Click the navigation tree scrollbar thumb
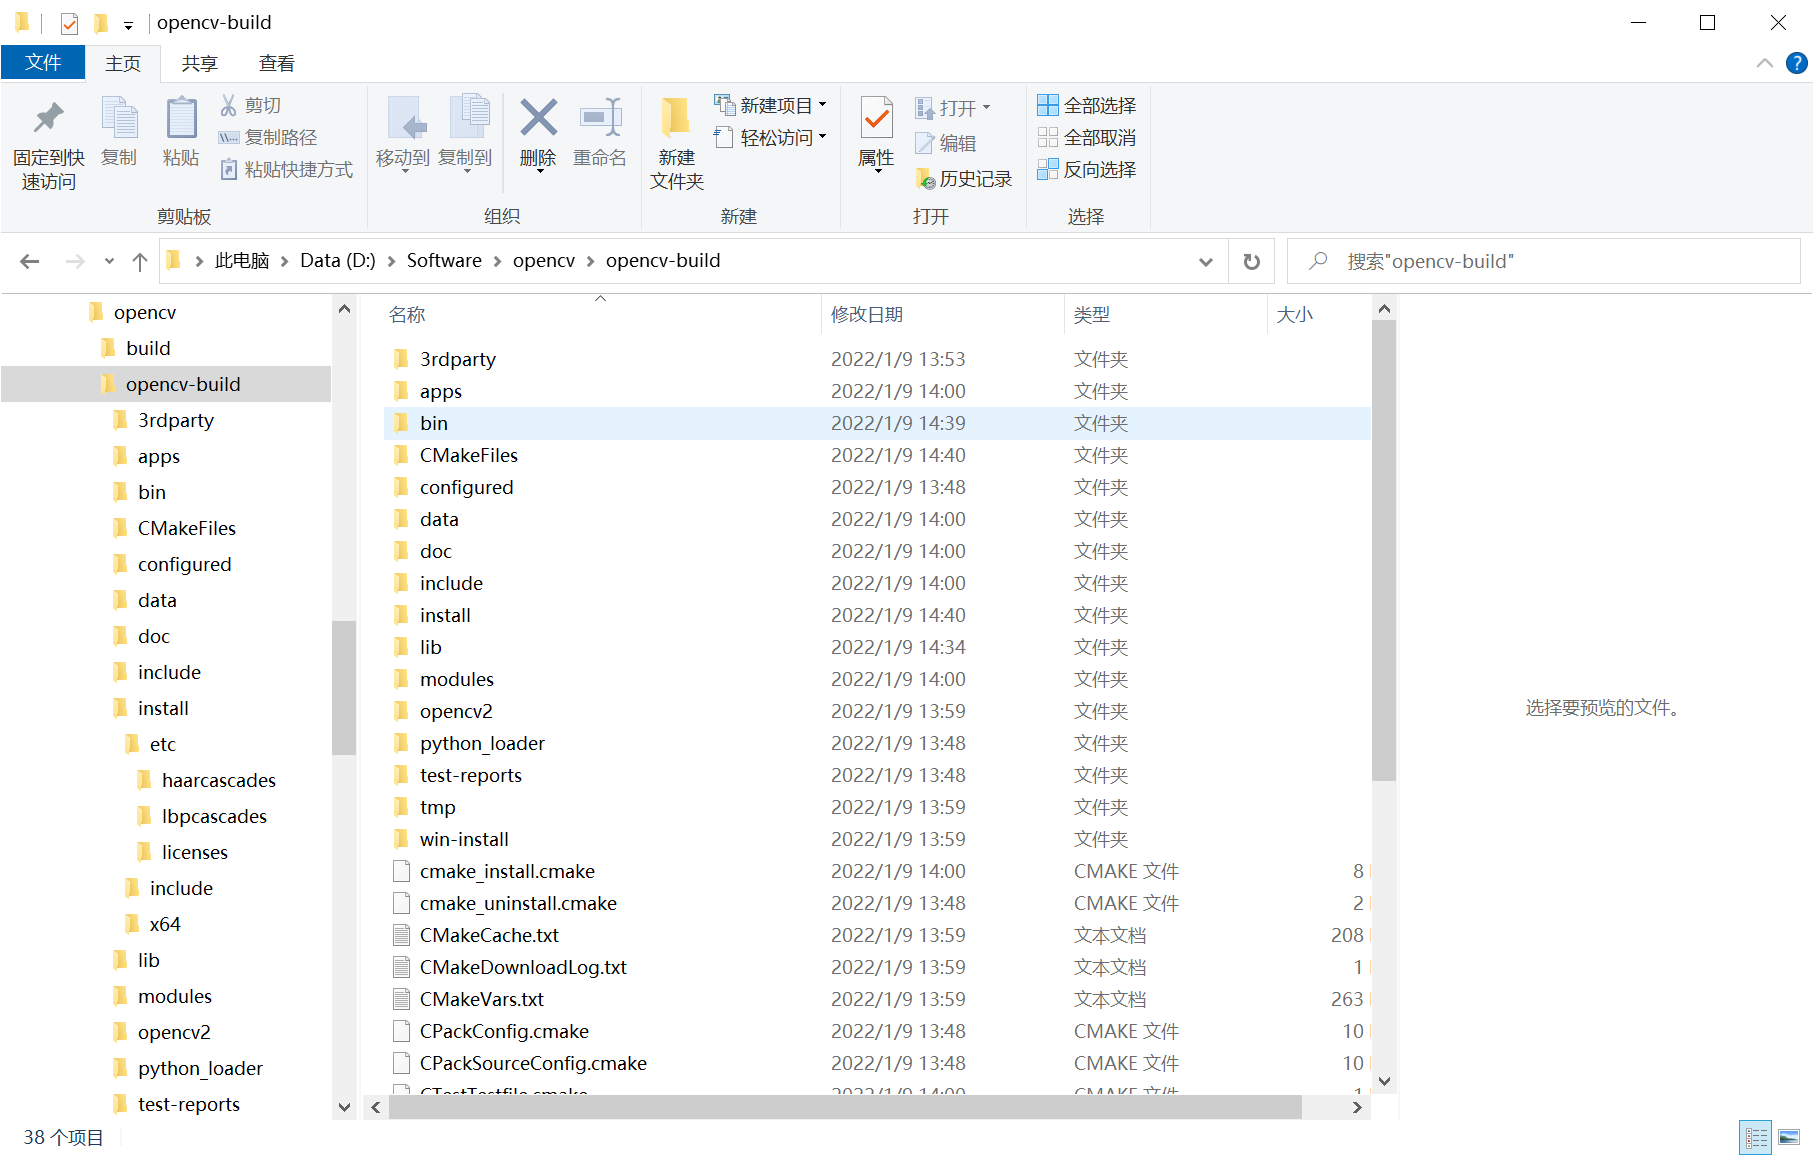Viewport: 1814px width, 1156px height. coord(344,688)
